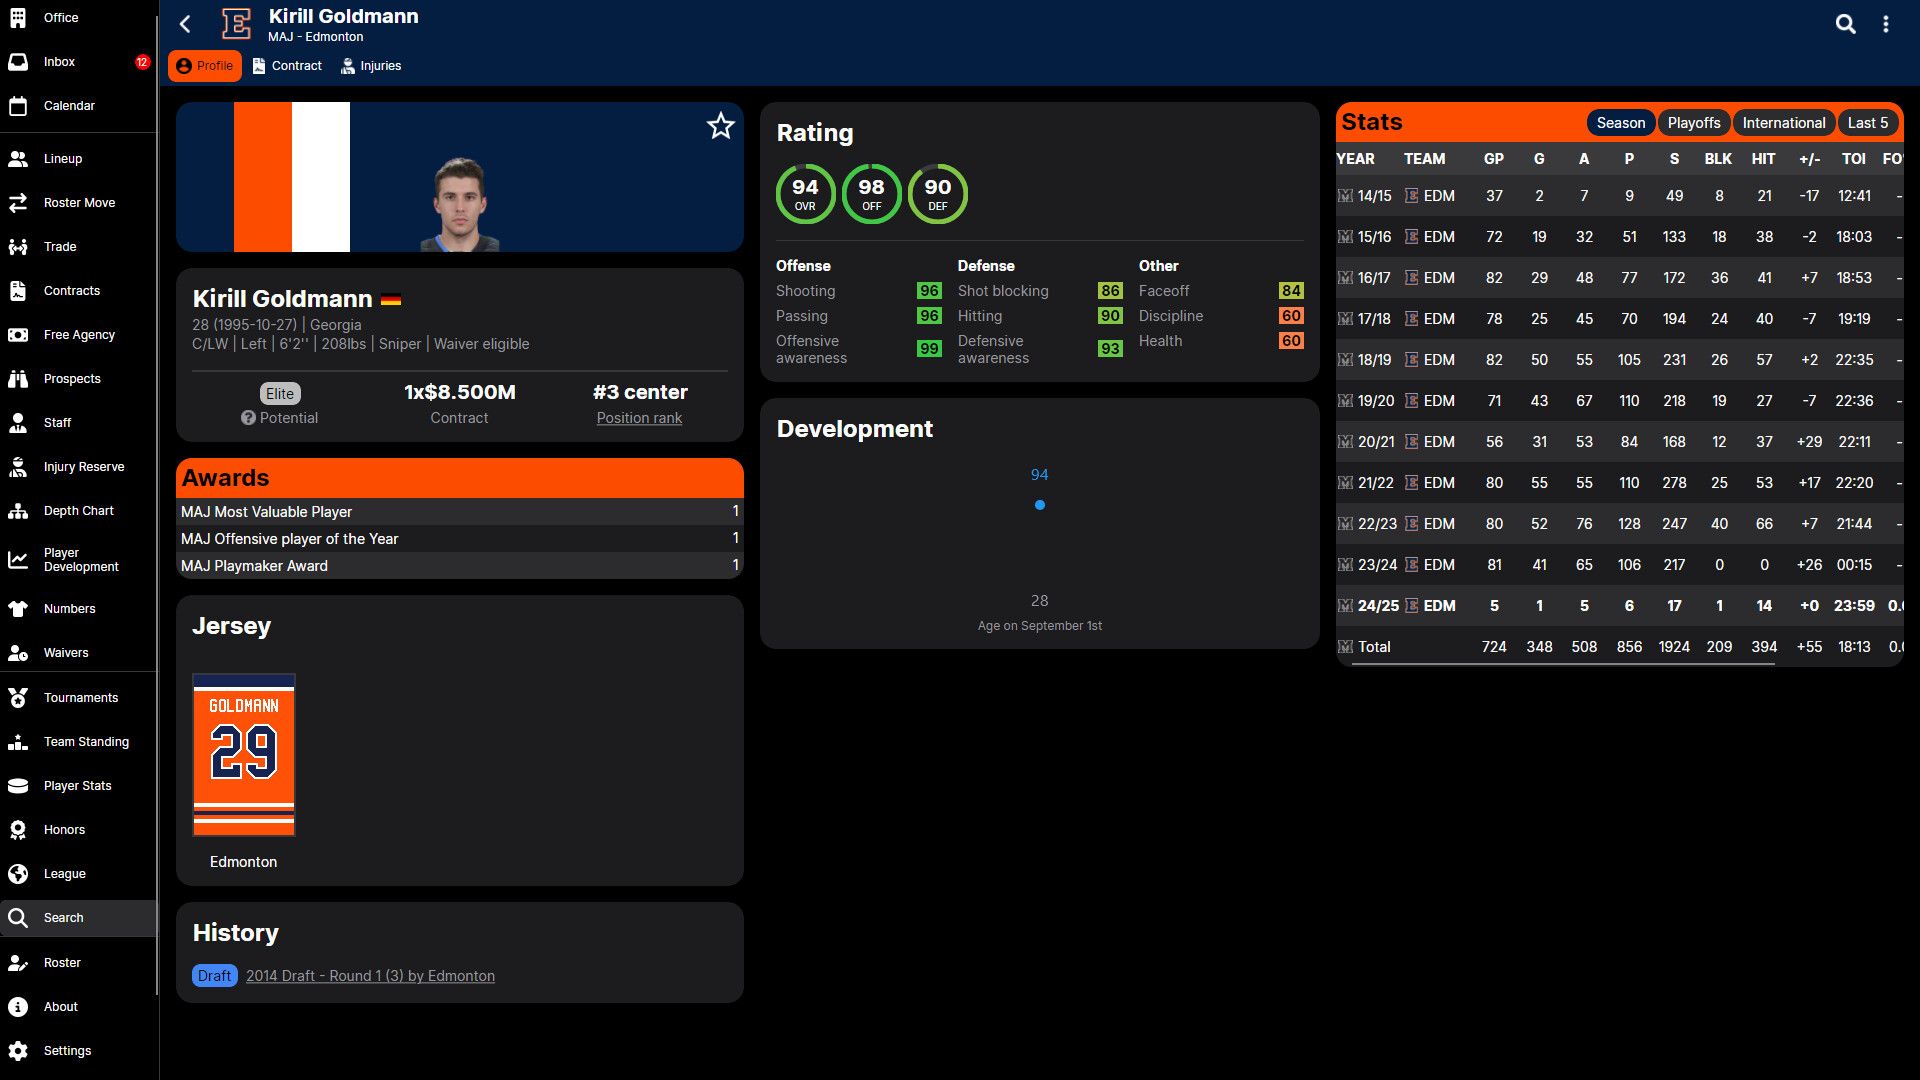1920x1080 pixels.
Task: Open Free Agency from the sidebar
Action: point(78,334)
